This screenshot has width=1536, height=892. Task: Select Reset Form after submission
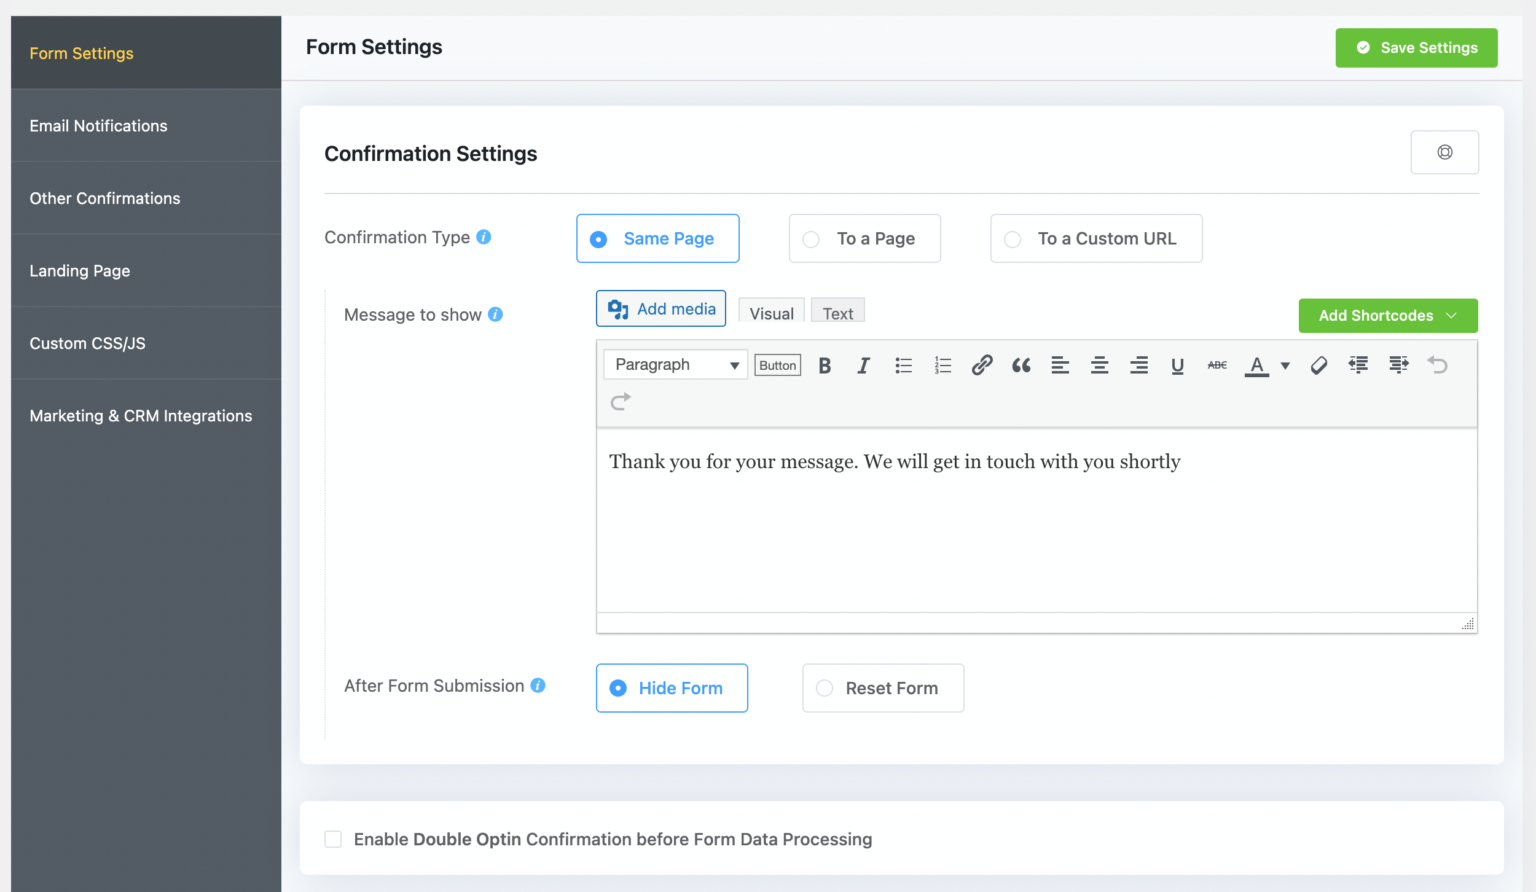[825, 688]
